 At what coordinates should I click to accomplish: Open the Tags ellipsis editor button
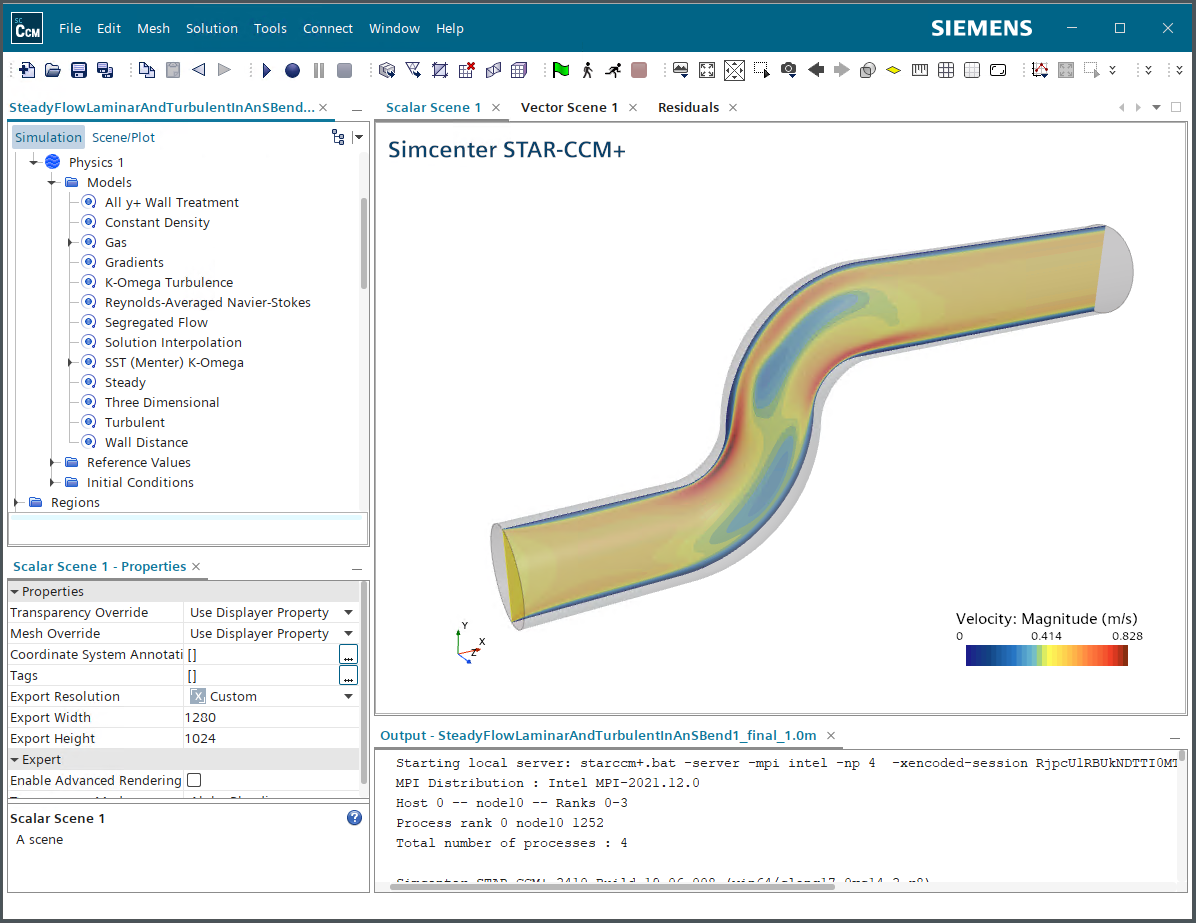point(348,676)
